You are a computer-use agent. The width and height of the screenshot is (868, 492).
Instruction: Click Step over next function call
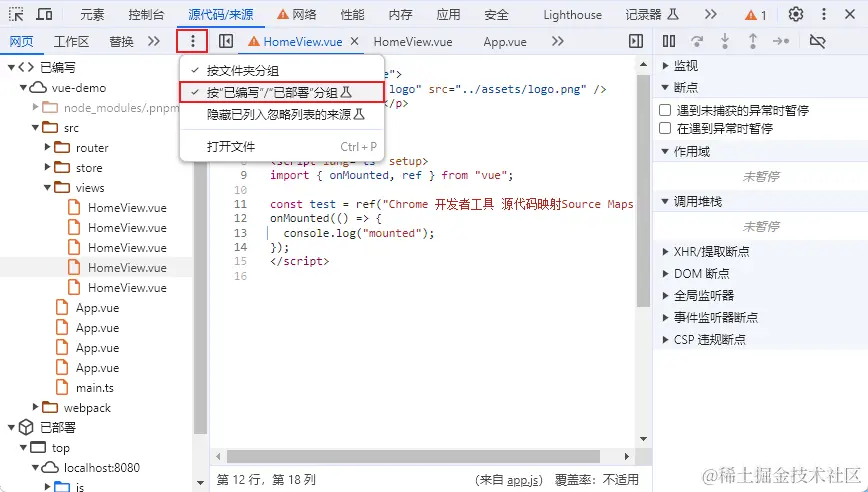point(697,42)
